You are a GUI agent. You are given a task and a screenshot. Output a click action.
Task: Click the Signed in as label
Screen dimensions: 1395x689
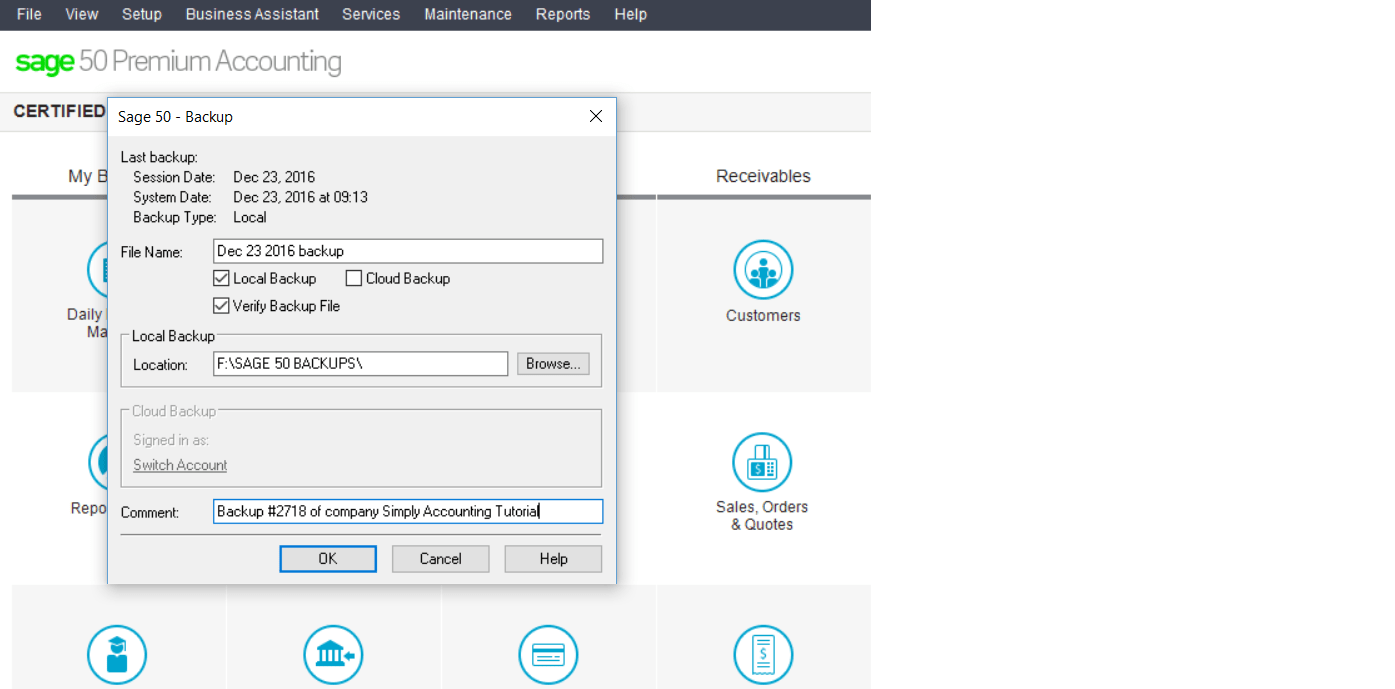tap(171, 440)
